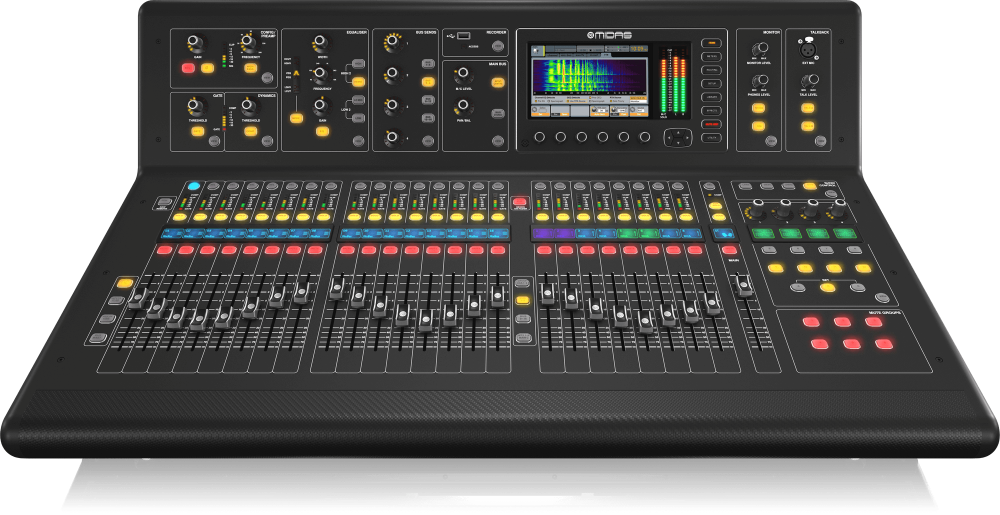Toggle the yellow GATE button

pos(197,131)
